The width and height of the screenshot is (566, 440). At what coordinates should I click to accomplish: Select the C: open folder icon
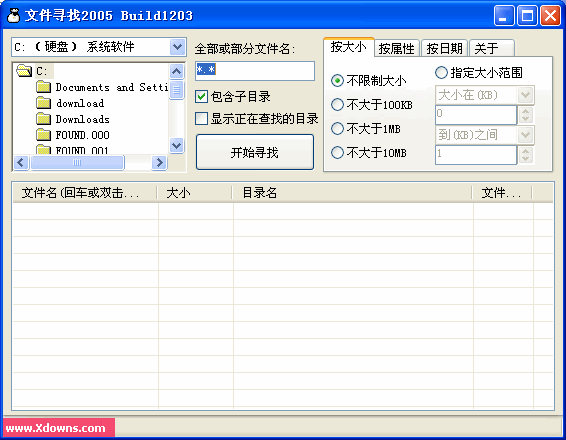pos(24,70)
